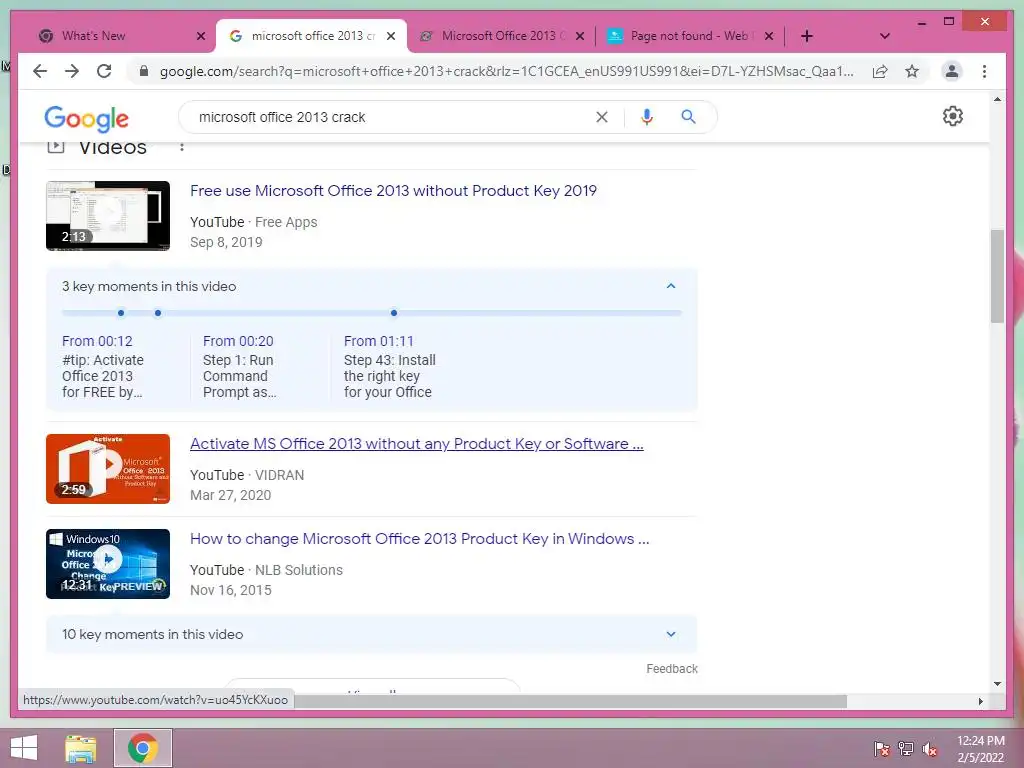Select the first timeline dot at 00:12
Viewport: 1024px width, 768px height.
click(121, 313)
